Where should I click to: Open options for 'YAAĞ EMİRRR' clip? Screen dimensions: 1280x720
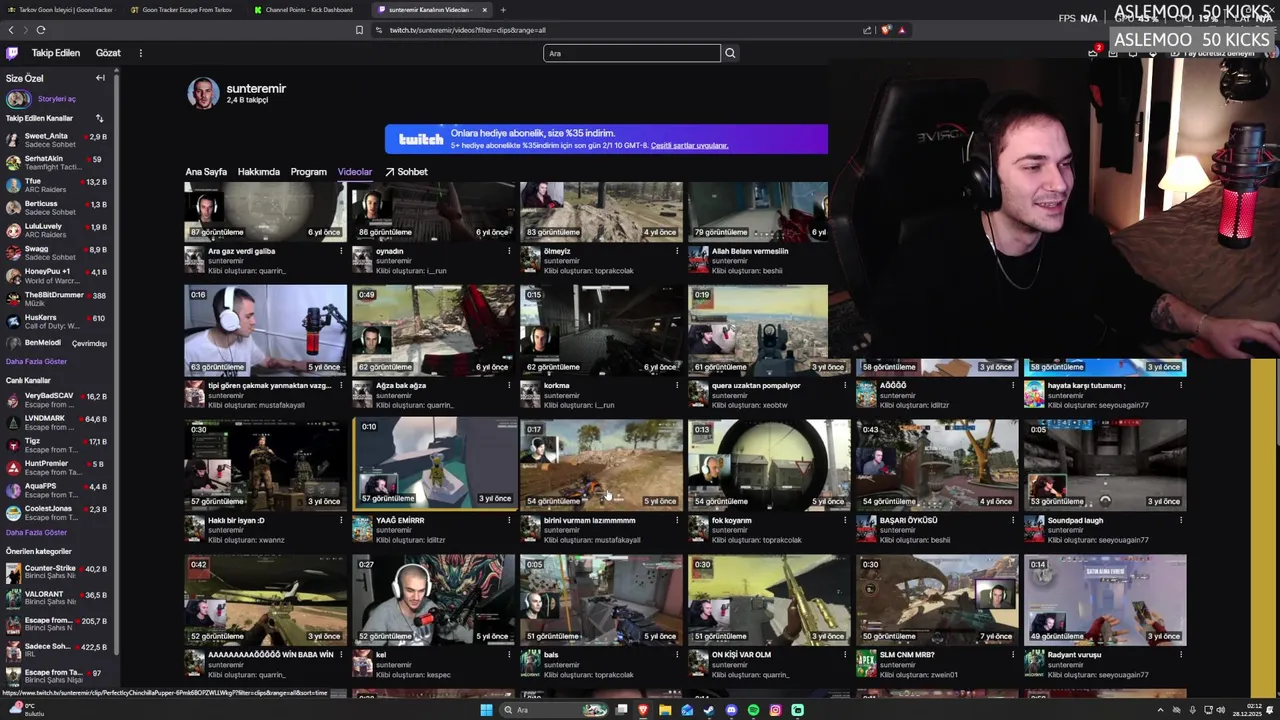coord(509,520)
